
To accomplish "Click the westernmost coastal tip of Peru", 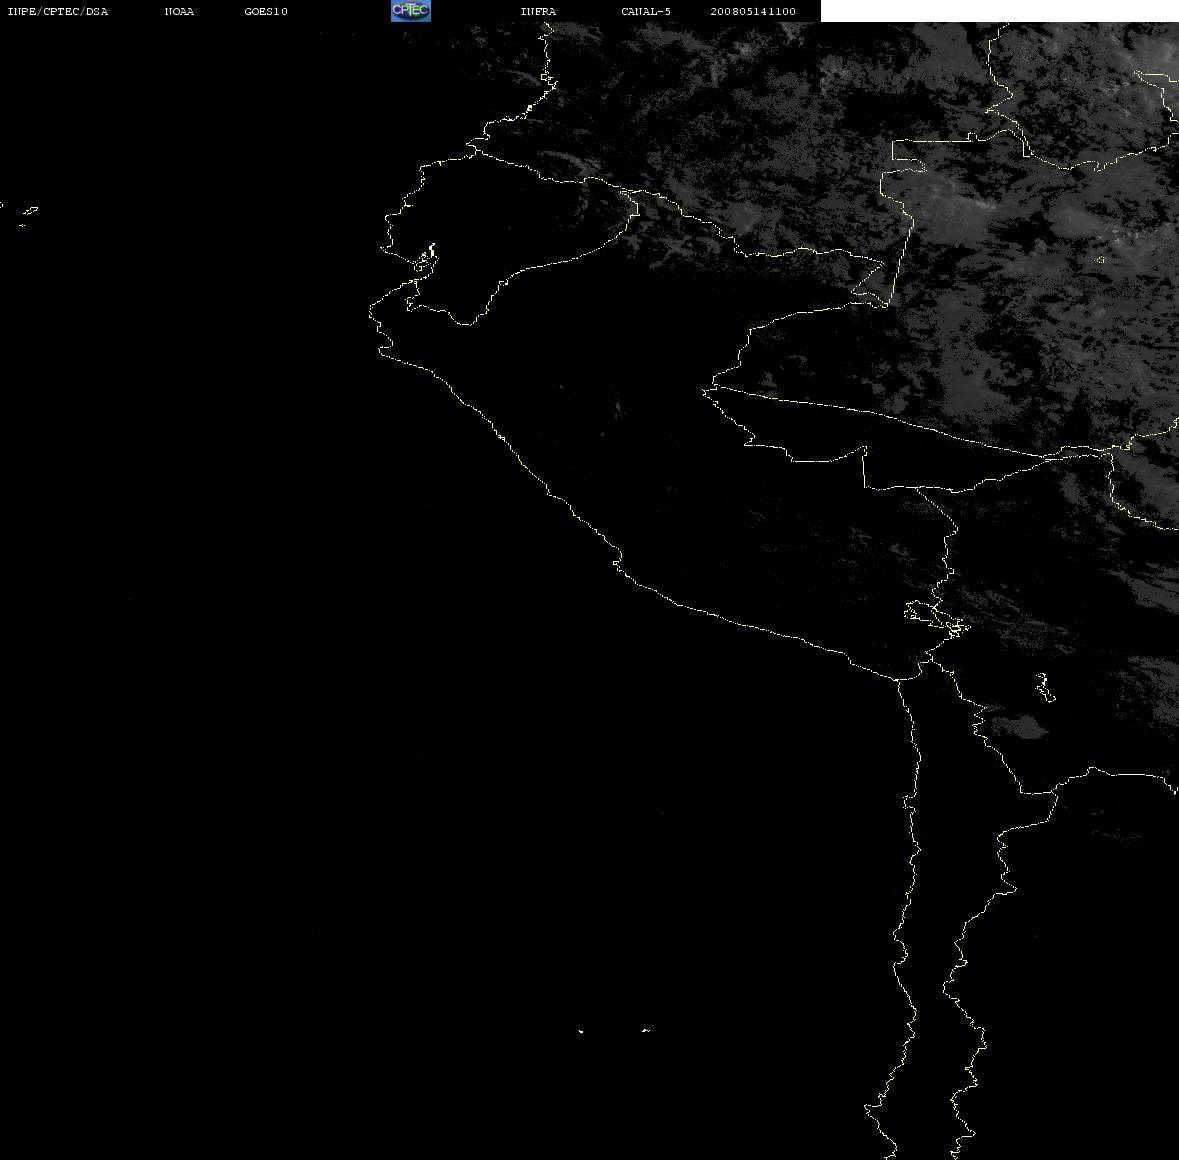I will [x=371, y=314].
